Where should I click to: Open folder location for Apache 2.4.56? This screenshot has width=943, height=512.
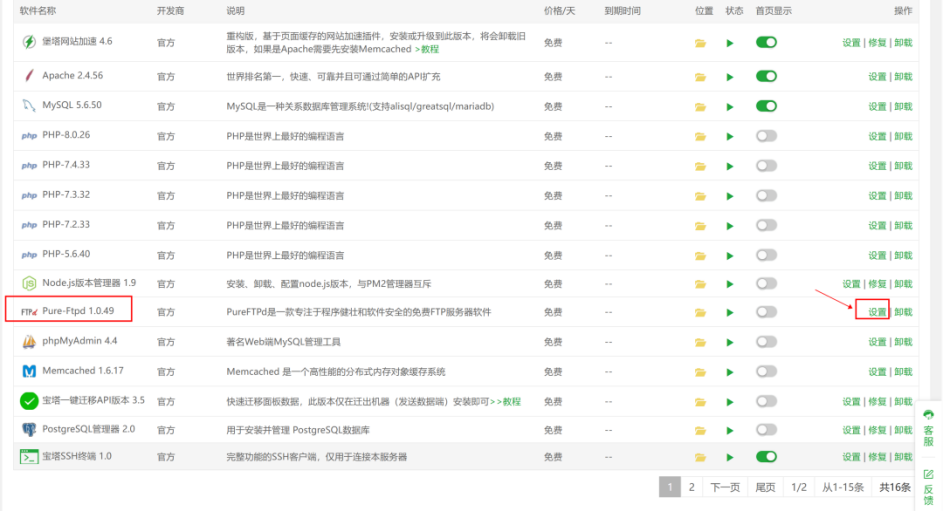click(700, 77)
